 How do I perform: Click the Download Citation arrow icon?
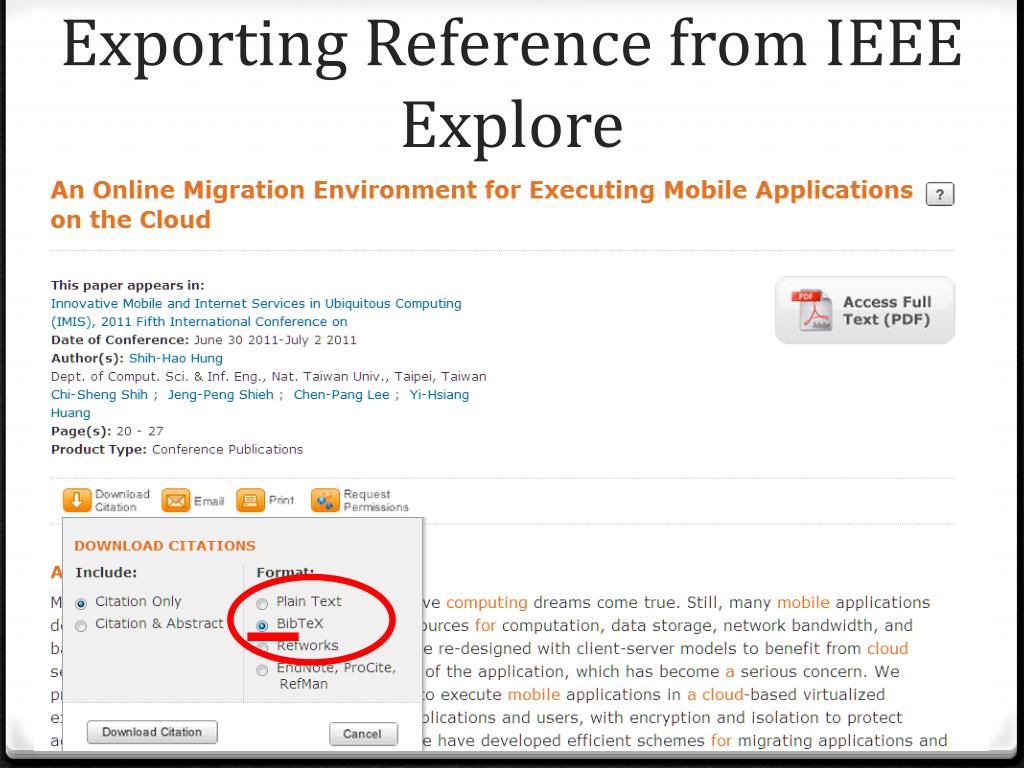[x=77, y=500]
